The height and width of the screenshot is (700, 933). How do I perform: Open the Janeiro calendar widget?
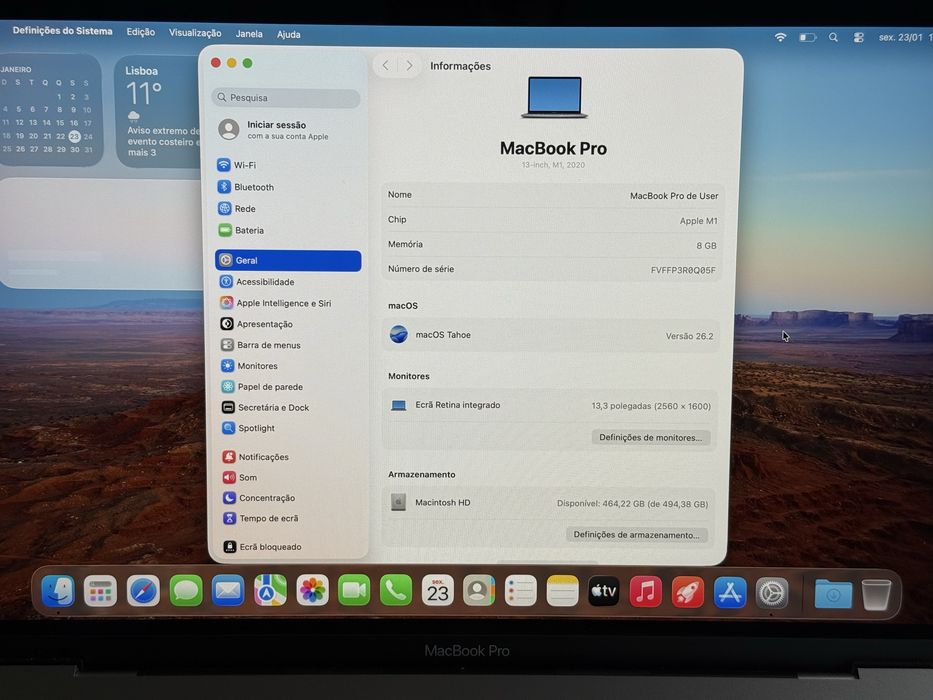(49, 111)
